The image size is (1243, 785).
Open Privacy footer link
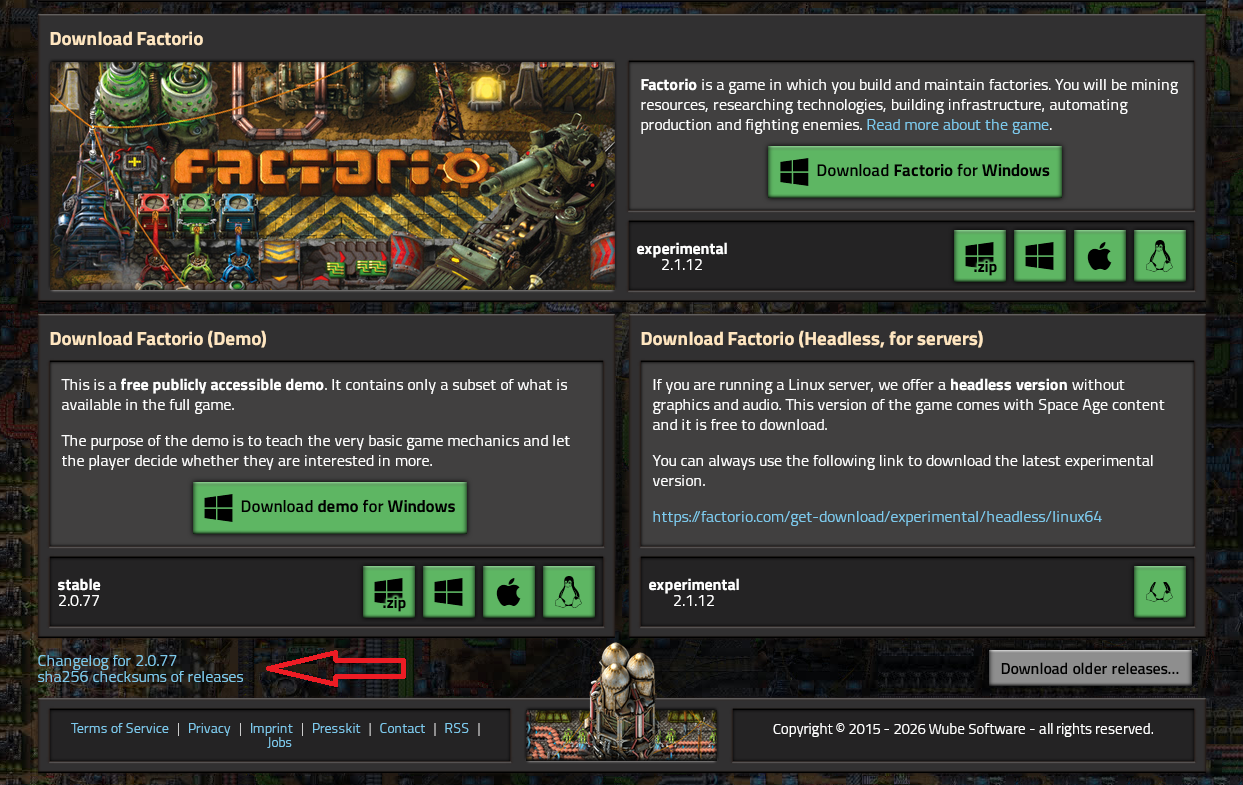209,729
